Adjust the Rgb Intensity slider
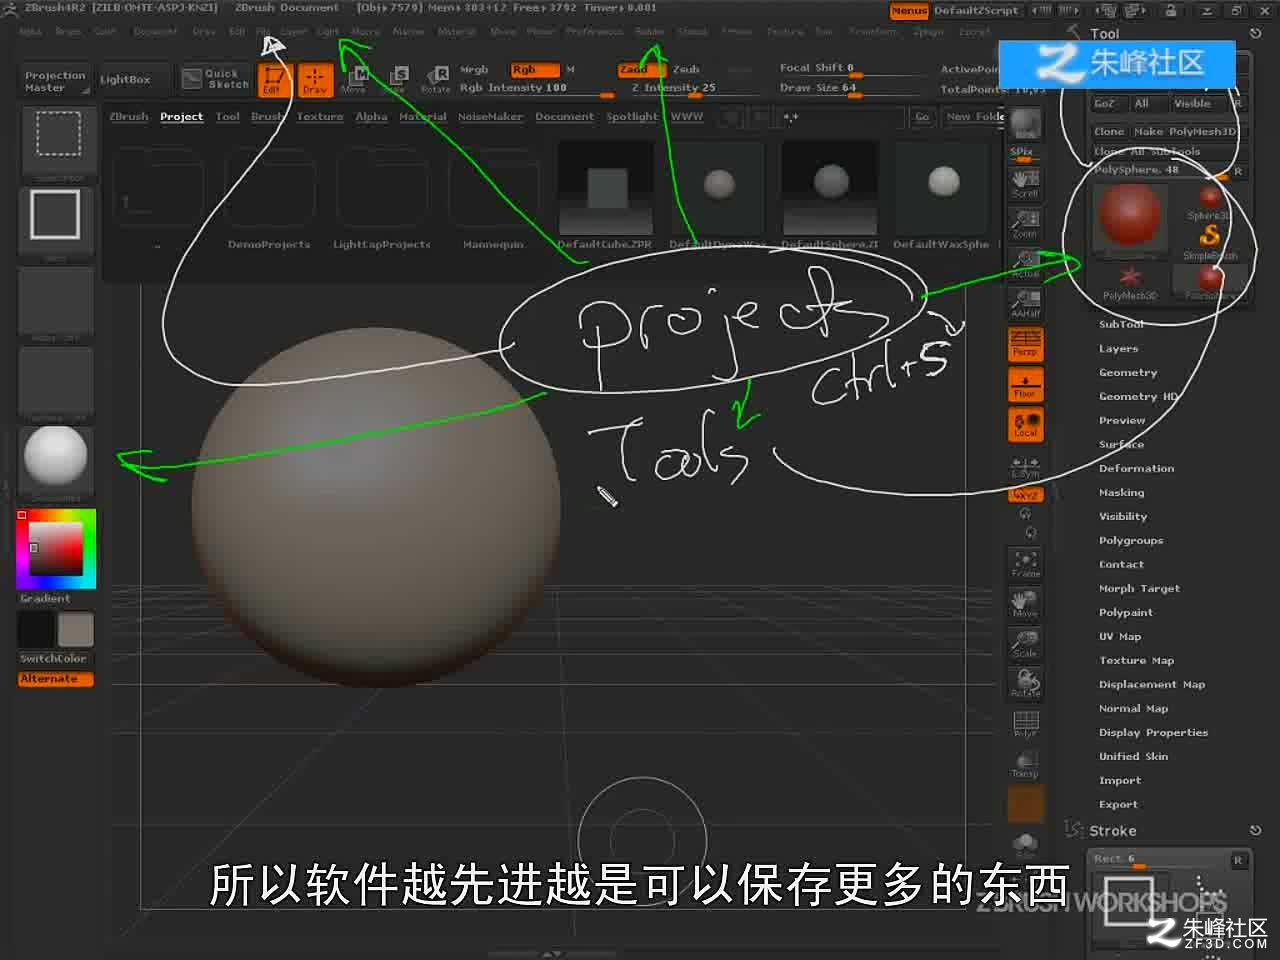Image resolution: width=1280 pixels, height=960 pixels. click(x=537, y=89)
